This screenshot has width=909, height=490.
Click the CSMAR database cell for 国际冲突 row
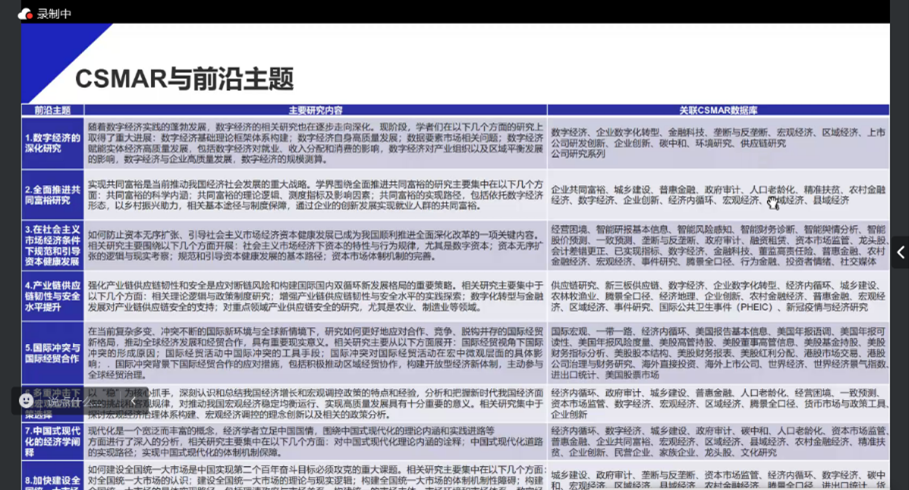(x=717, y=352)
